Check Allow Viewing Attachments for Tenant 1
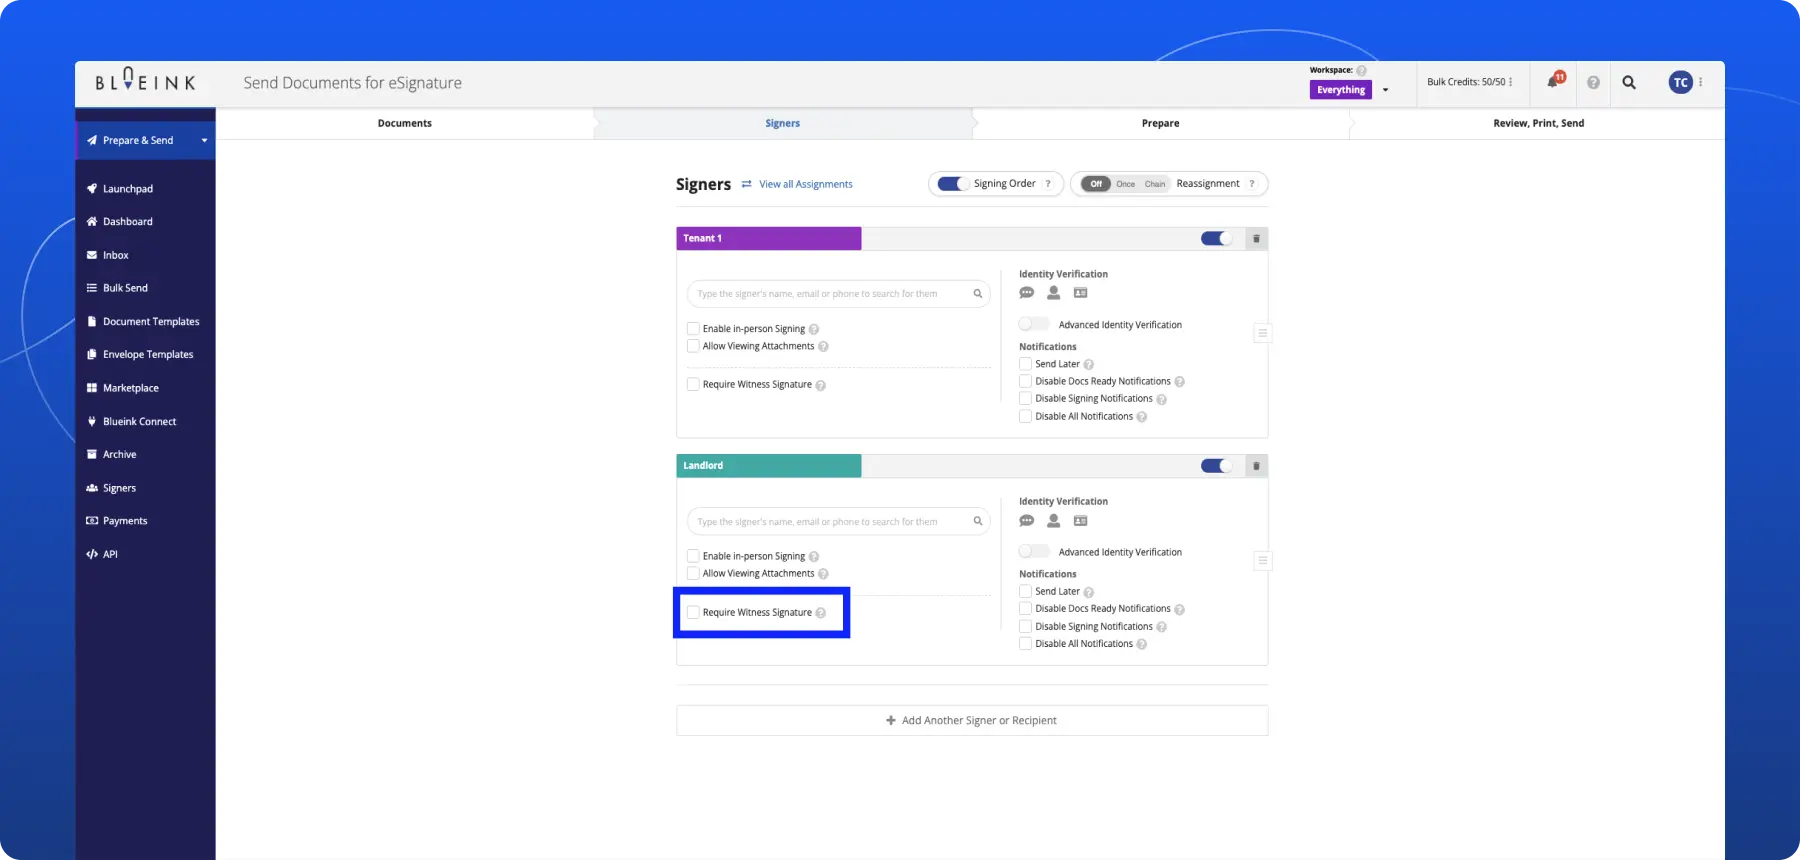1800x860 pixels. (x=693, y=346)
